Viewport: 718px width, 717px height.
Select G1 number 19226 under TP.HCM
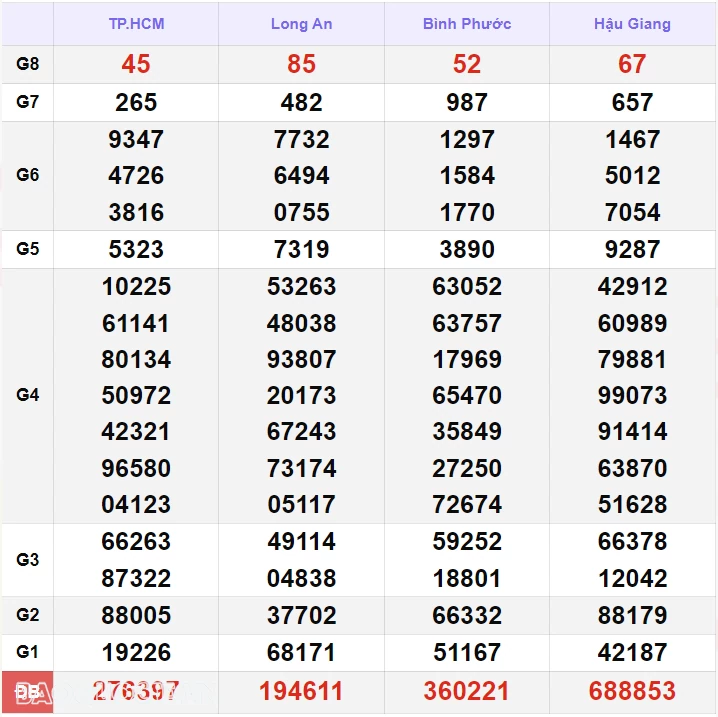pyautogui.click(x=136, y=652)
